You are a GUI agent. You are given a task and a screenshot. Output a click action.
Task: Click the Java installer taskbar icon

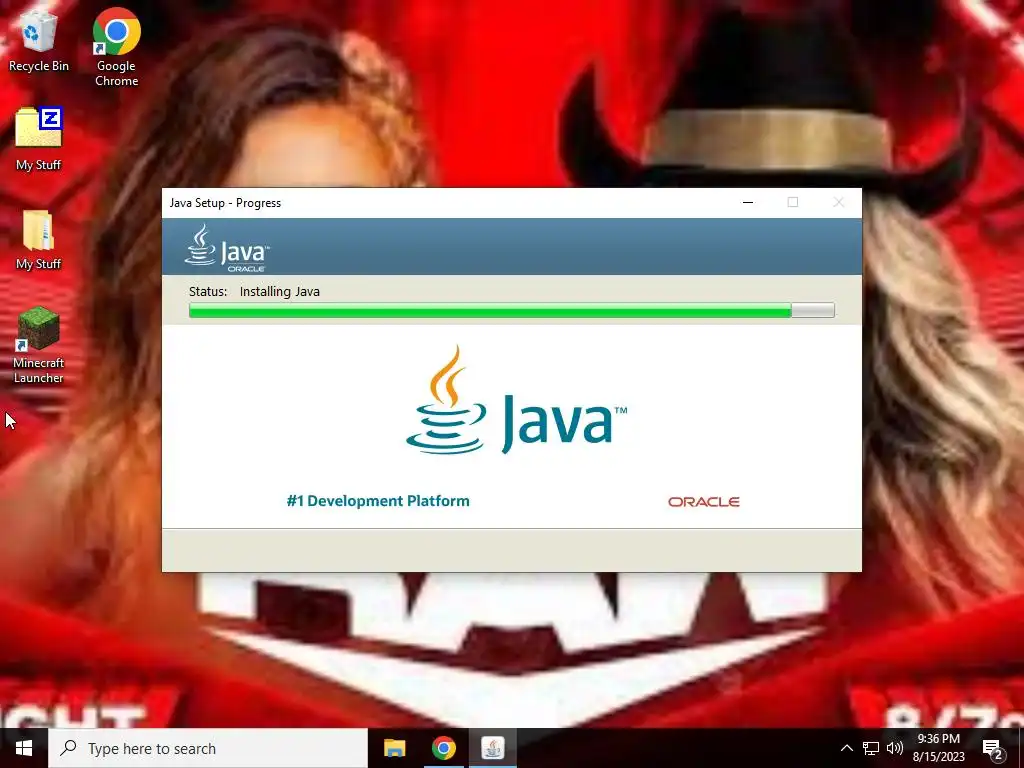[x=493, y=748]
